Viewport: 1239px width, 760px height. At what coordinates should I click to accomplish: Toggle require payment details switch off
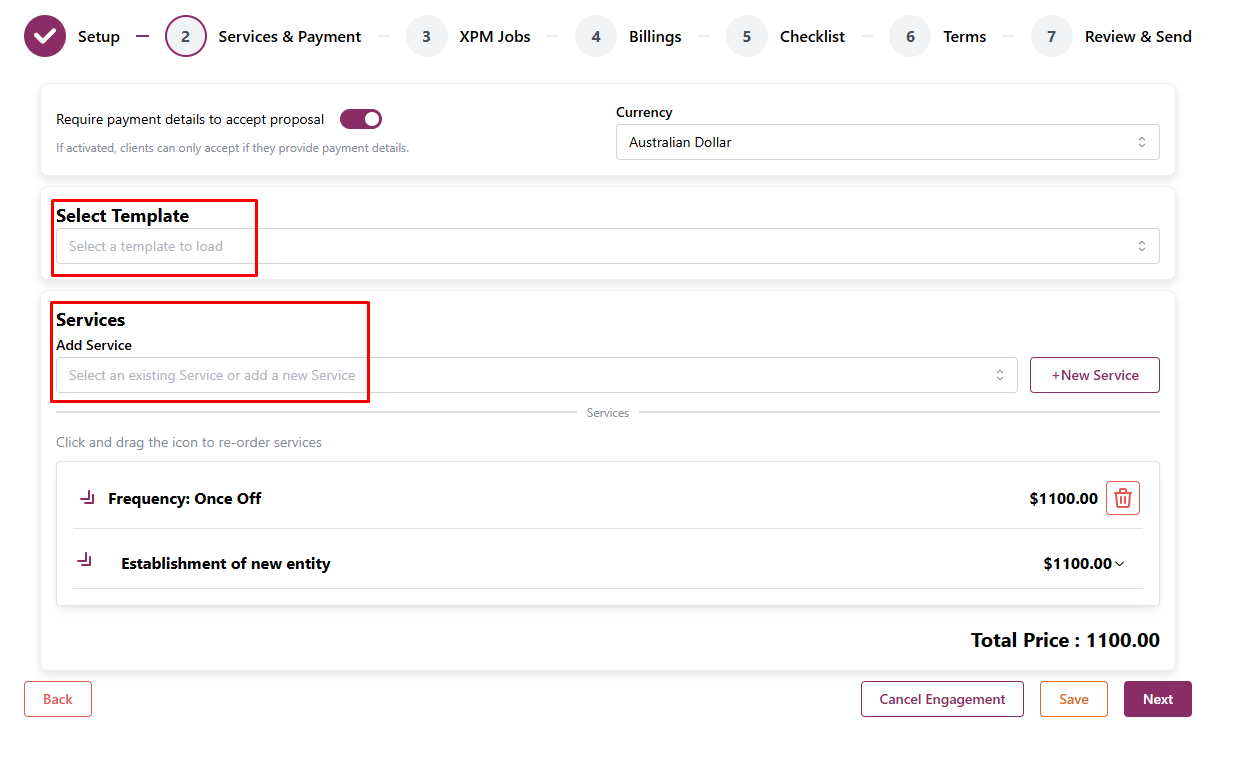pyautogui.click(x=361, y=119)
